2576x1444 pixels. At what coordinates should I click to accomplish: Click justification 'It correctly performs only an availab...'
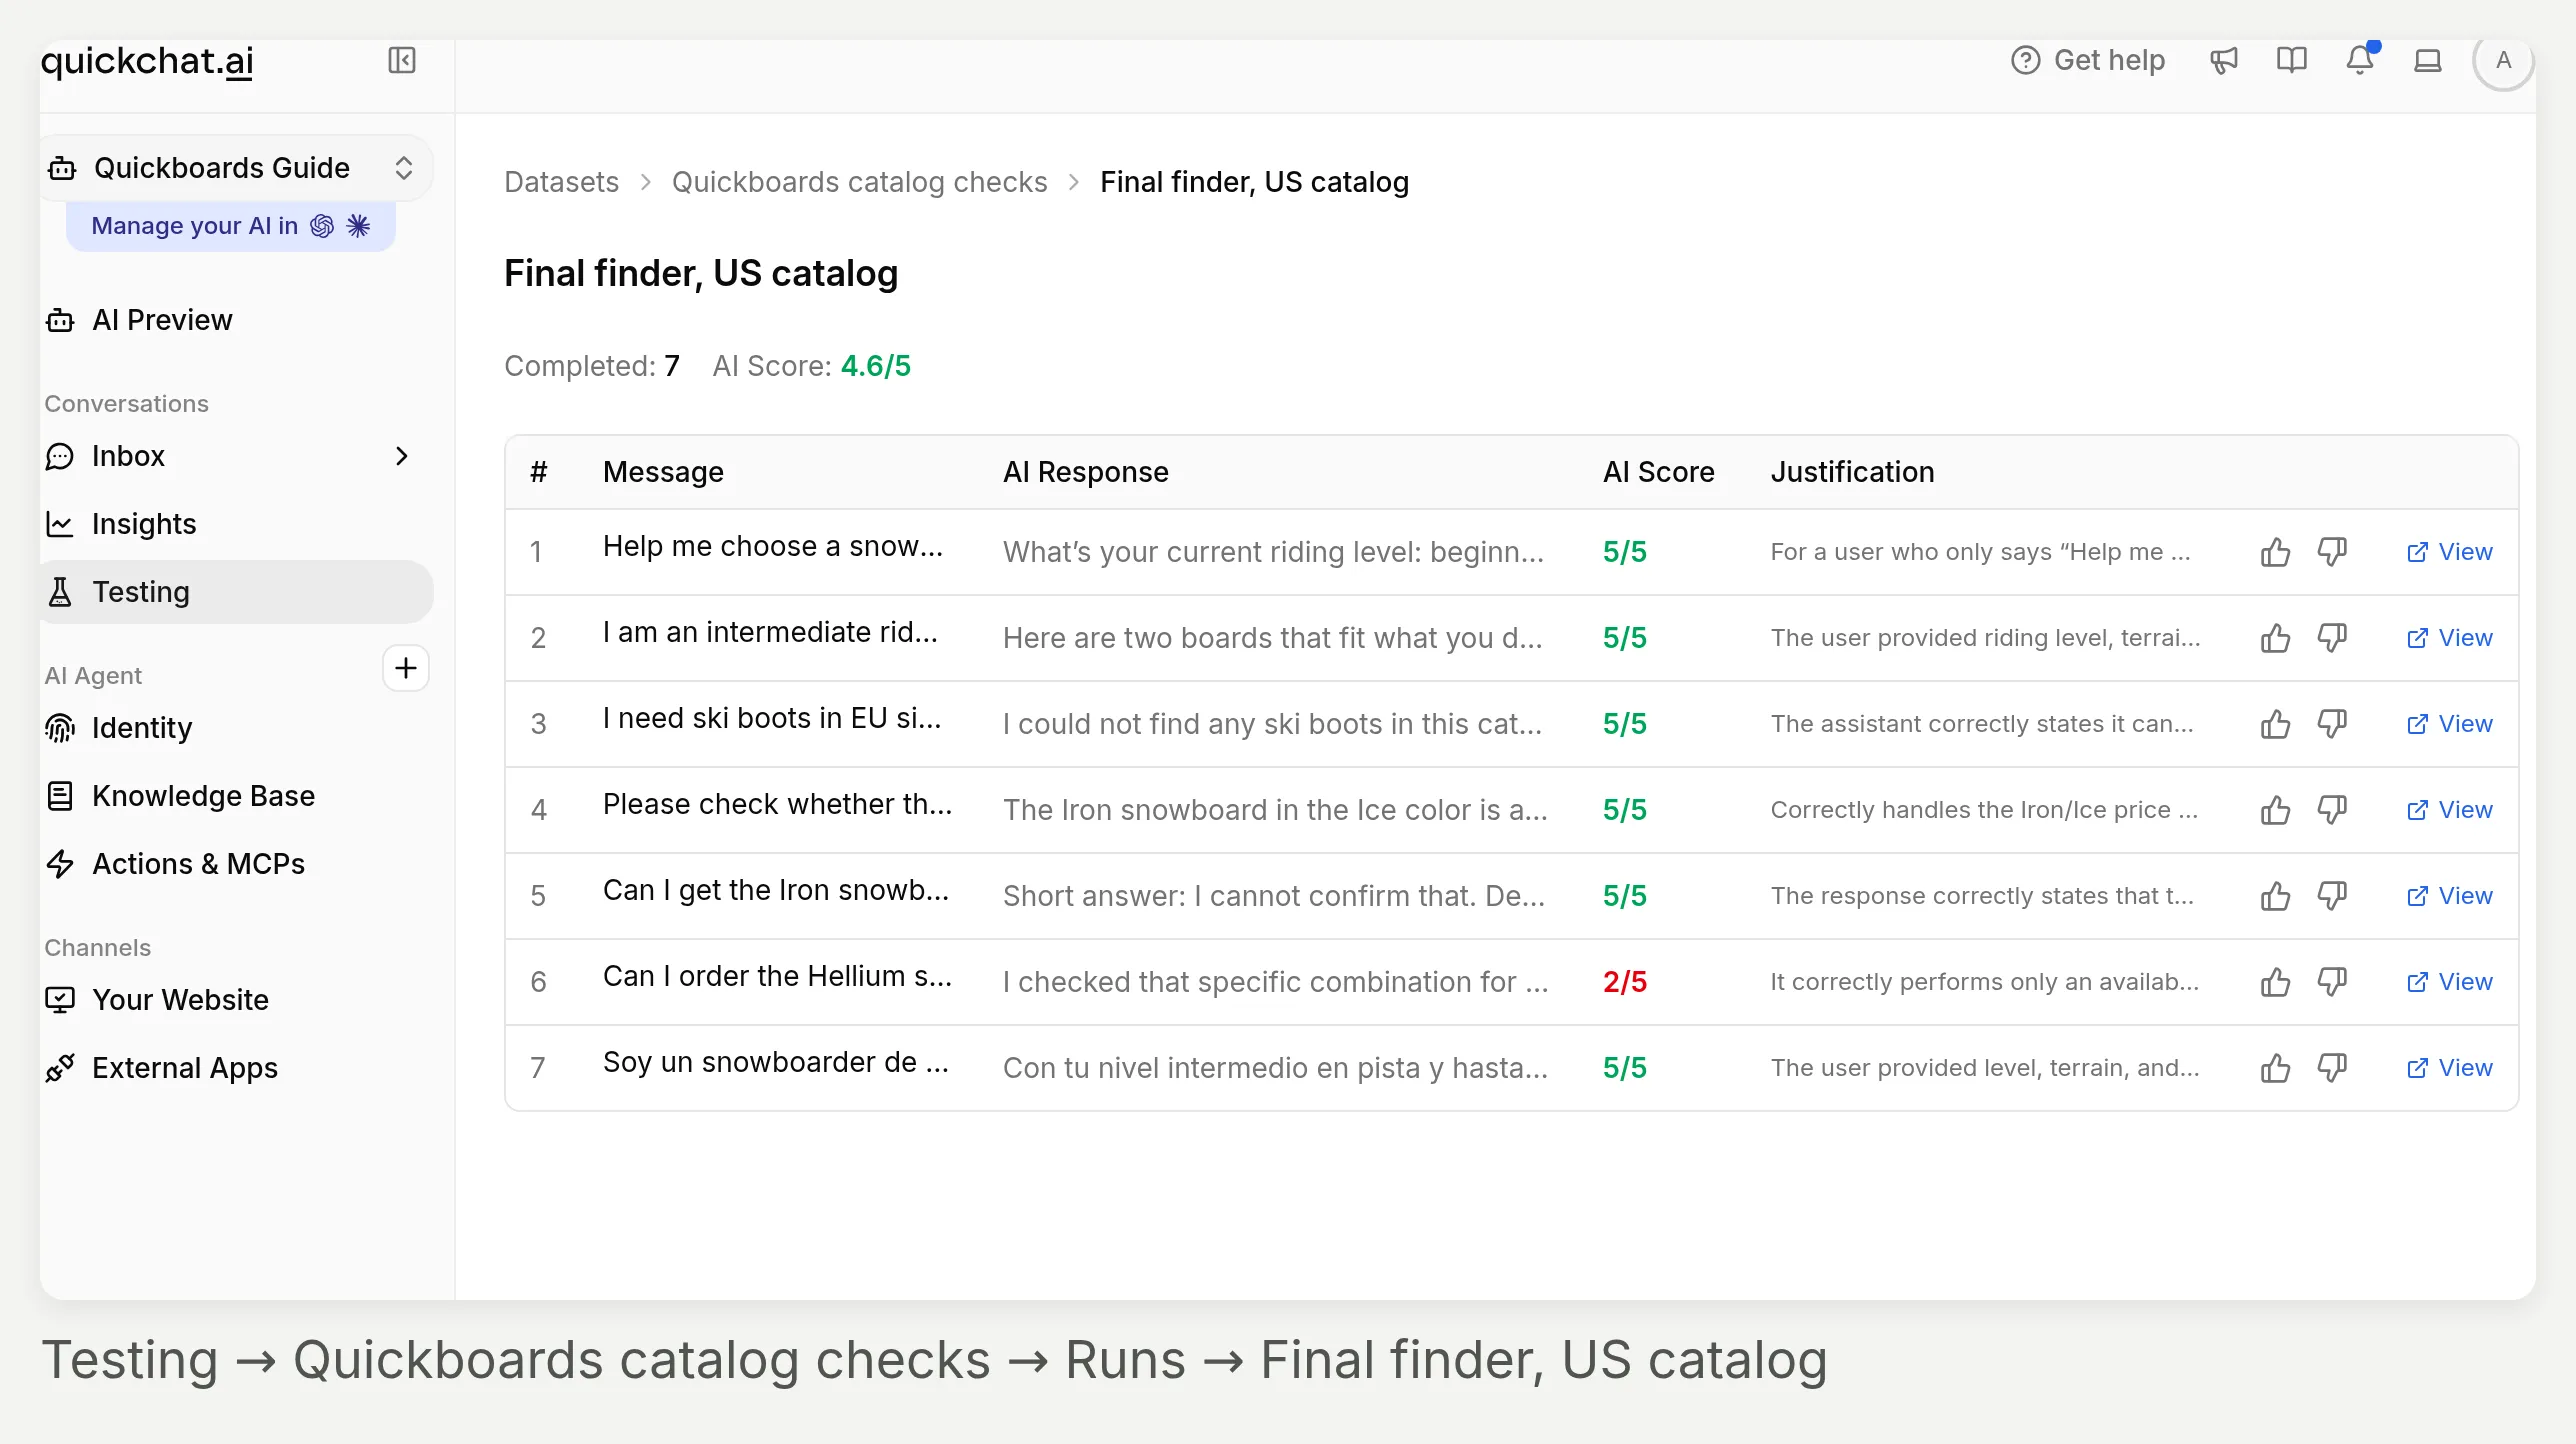1984,982
